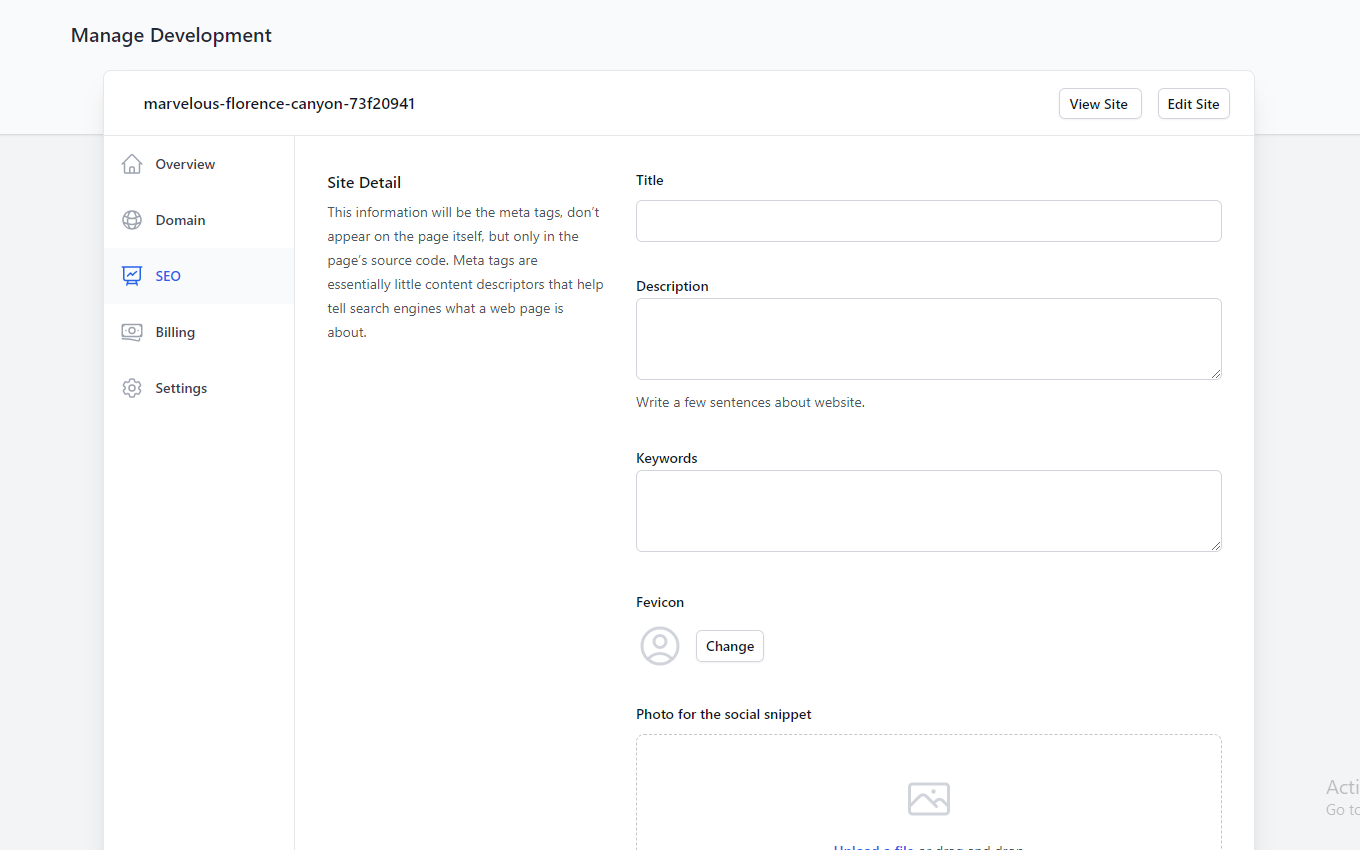Click the home icon beside Overview
The height and width of the screenshot is (850, 1360).
point(132,164)
